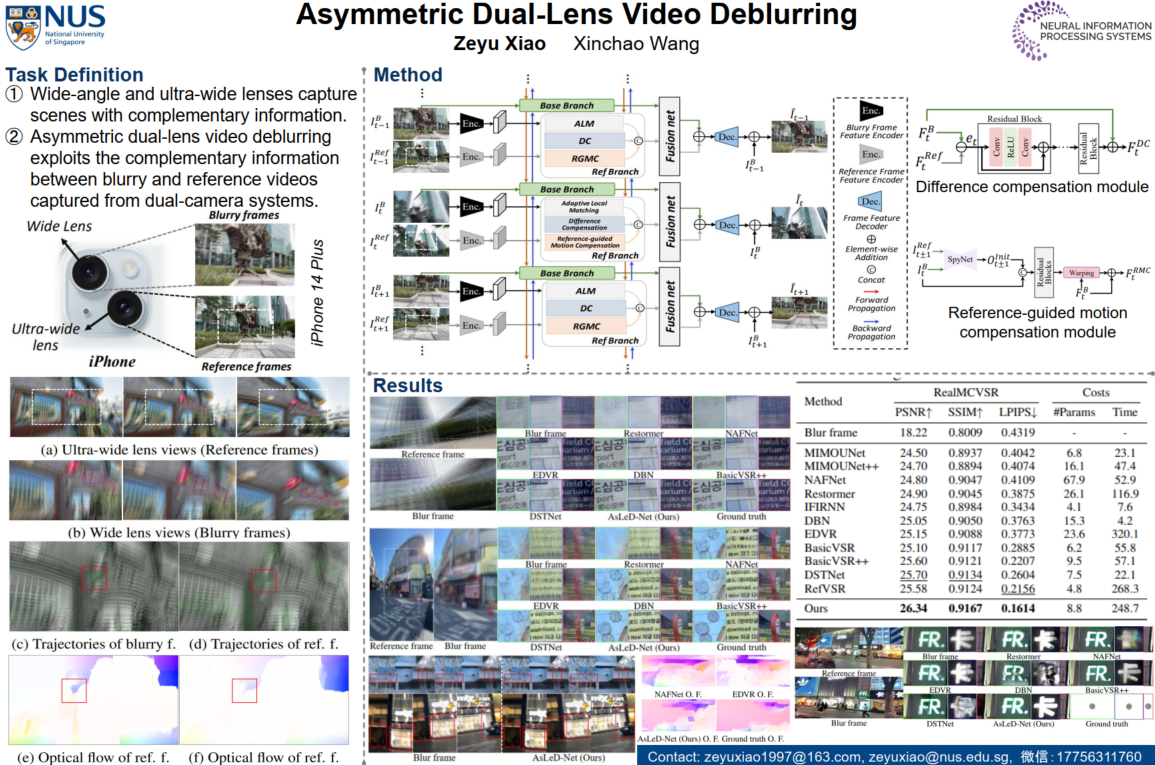
Task: Jump to the Task Definition heading
Action: pos(75,75)
